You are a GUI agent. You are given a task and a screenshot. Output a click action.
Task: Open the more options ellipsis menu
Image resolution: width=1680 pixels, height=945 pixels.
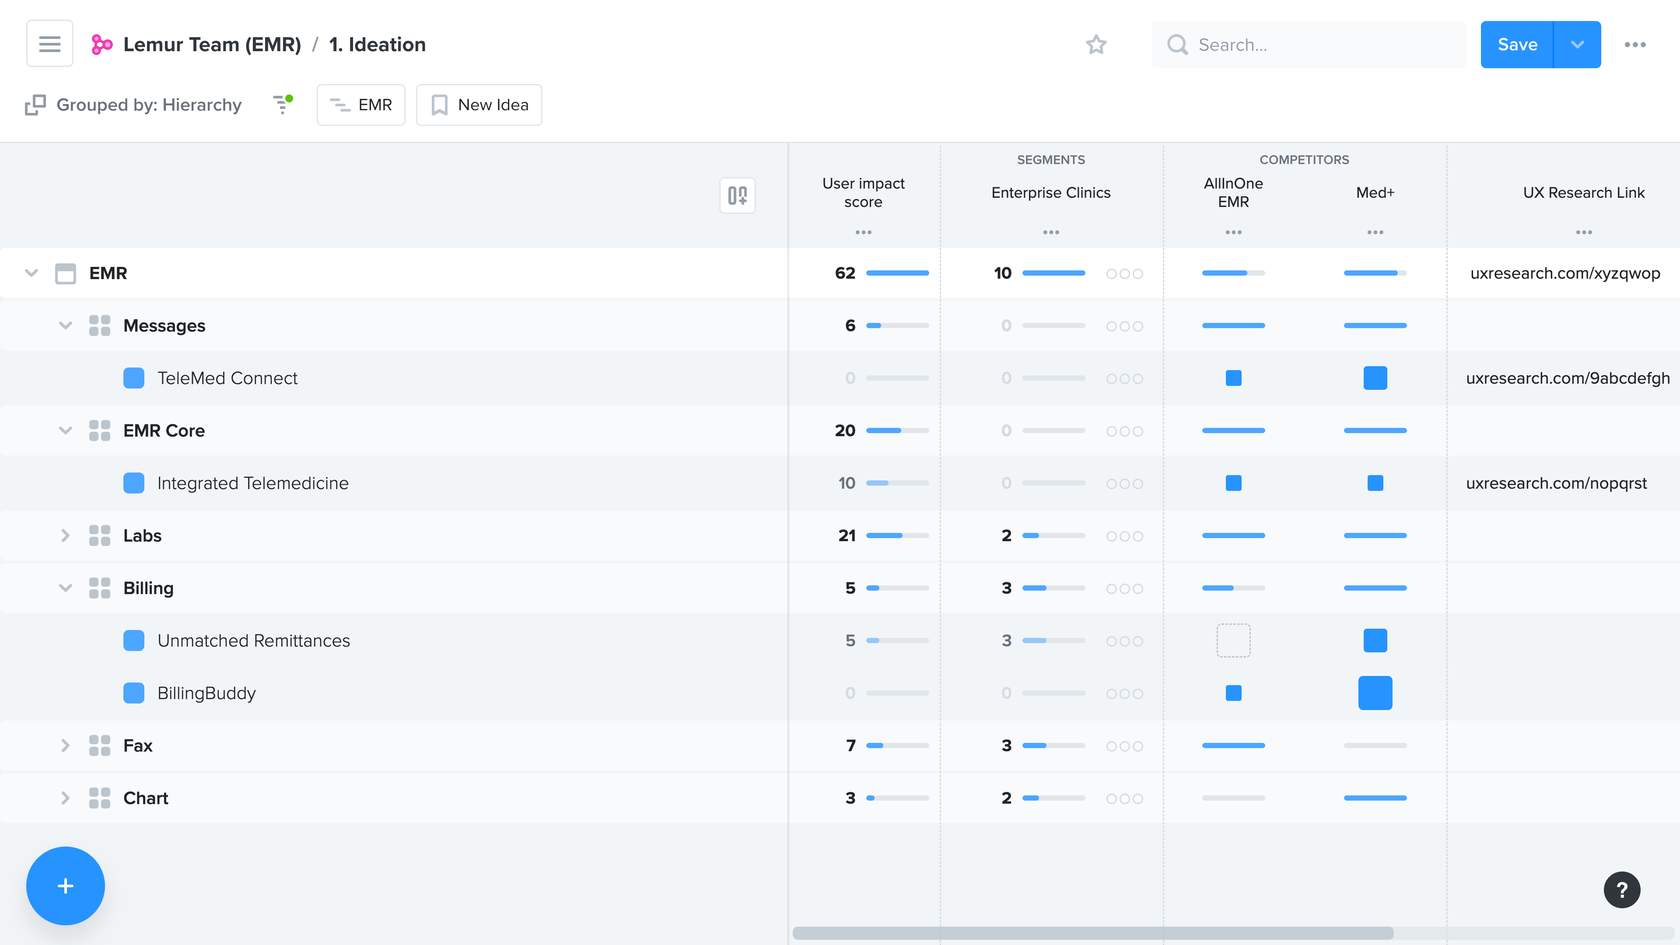[x=1635, y=45]
